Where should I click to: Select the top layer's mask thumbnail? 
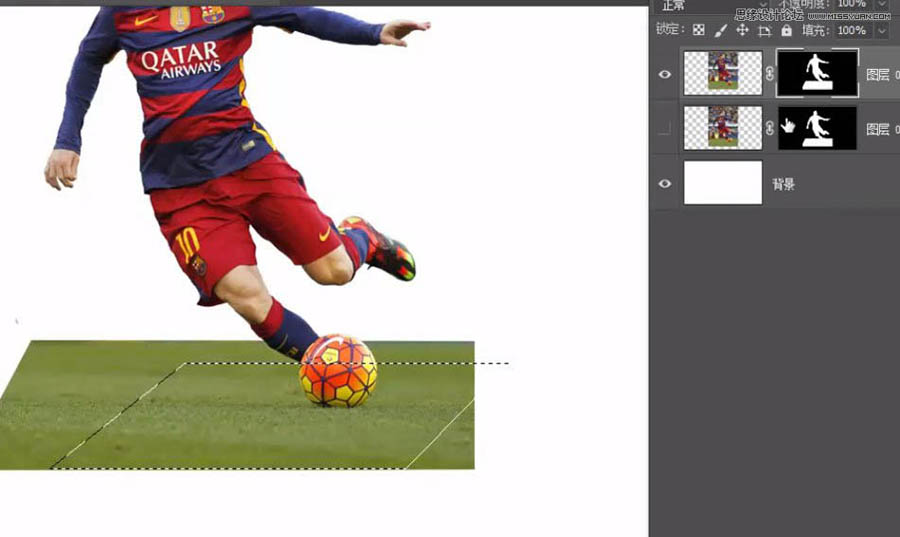(x=817, y=74)
